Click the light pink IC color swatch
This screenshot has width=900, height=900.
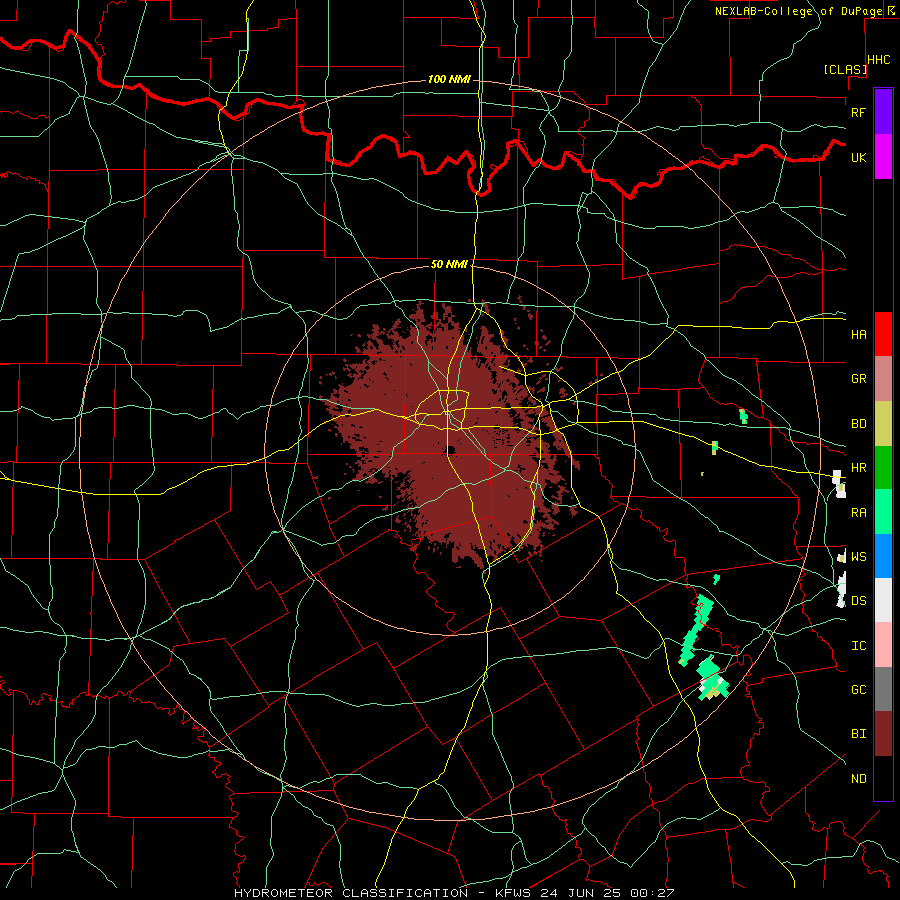click(x=883, y=645)
